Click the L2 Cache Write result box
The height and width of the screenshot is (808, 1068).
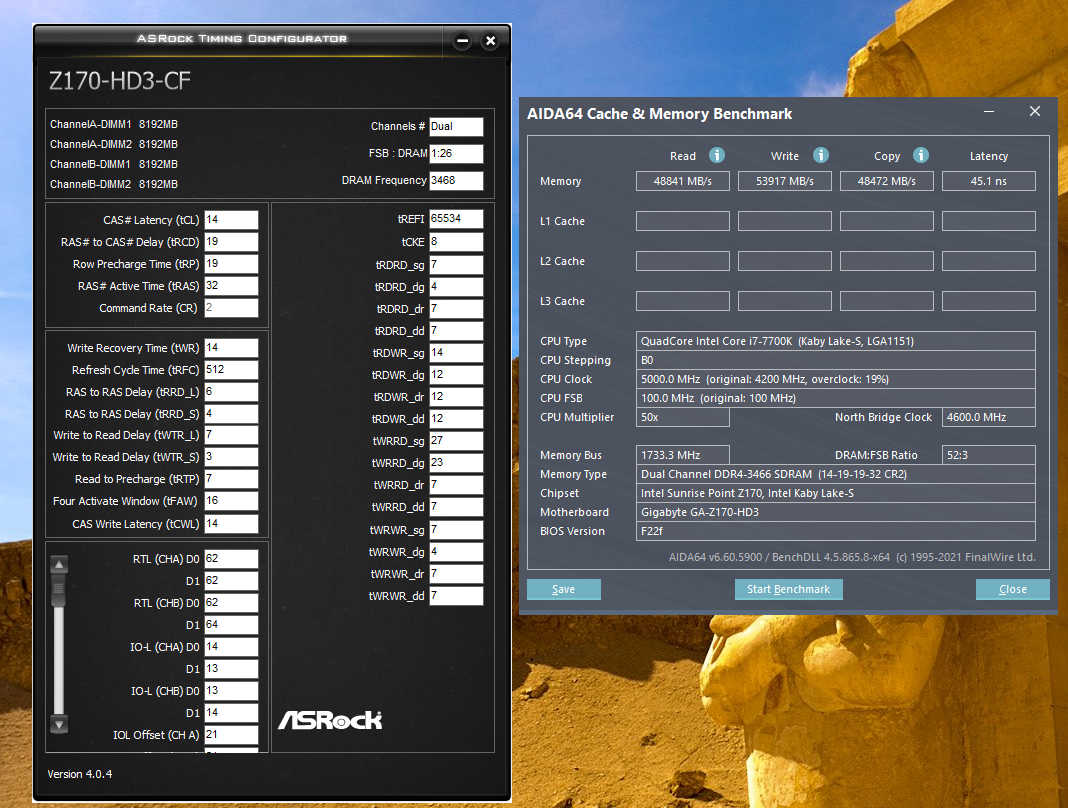785,261
